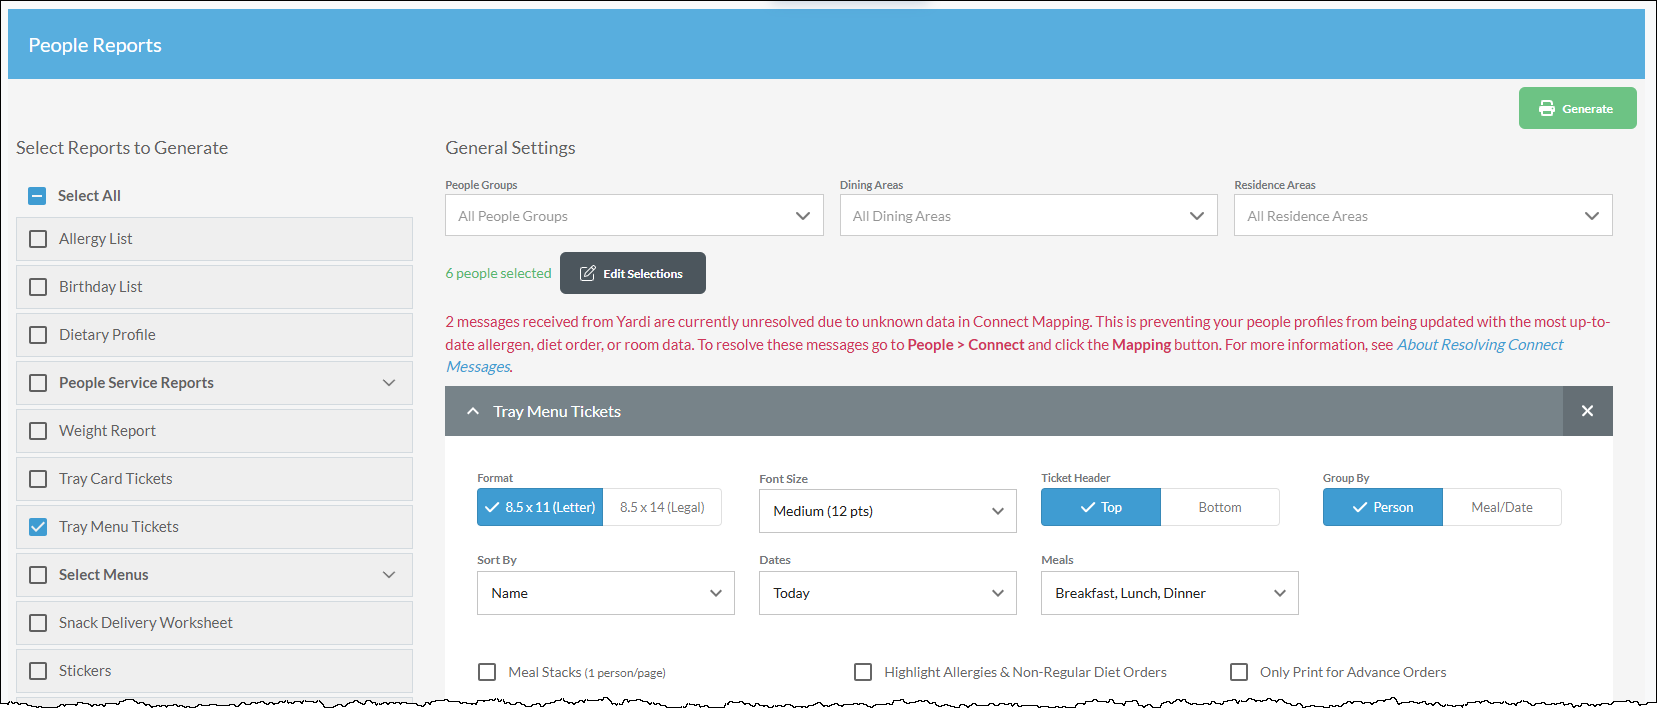Screen dimensions: 1657x708
Task: Collapse the Tray Menu Tickets section caret
Action: click(473, 411)
